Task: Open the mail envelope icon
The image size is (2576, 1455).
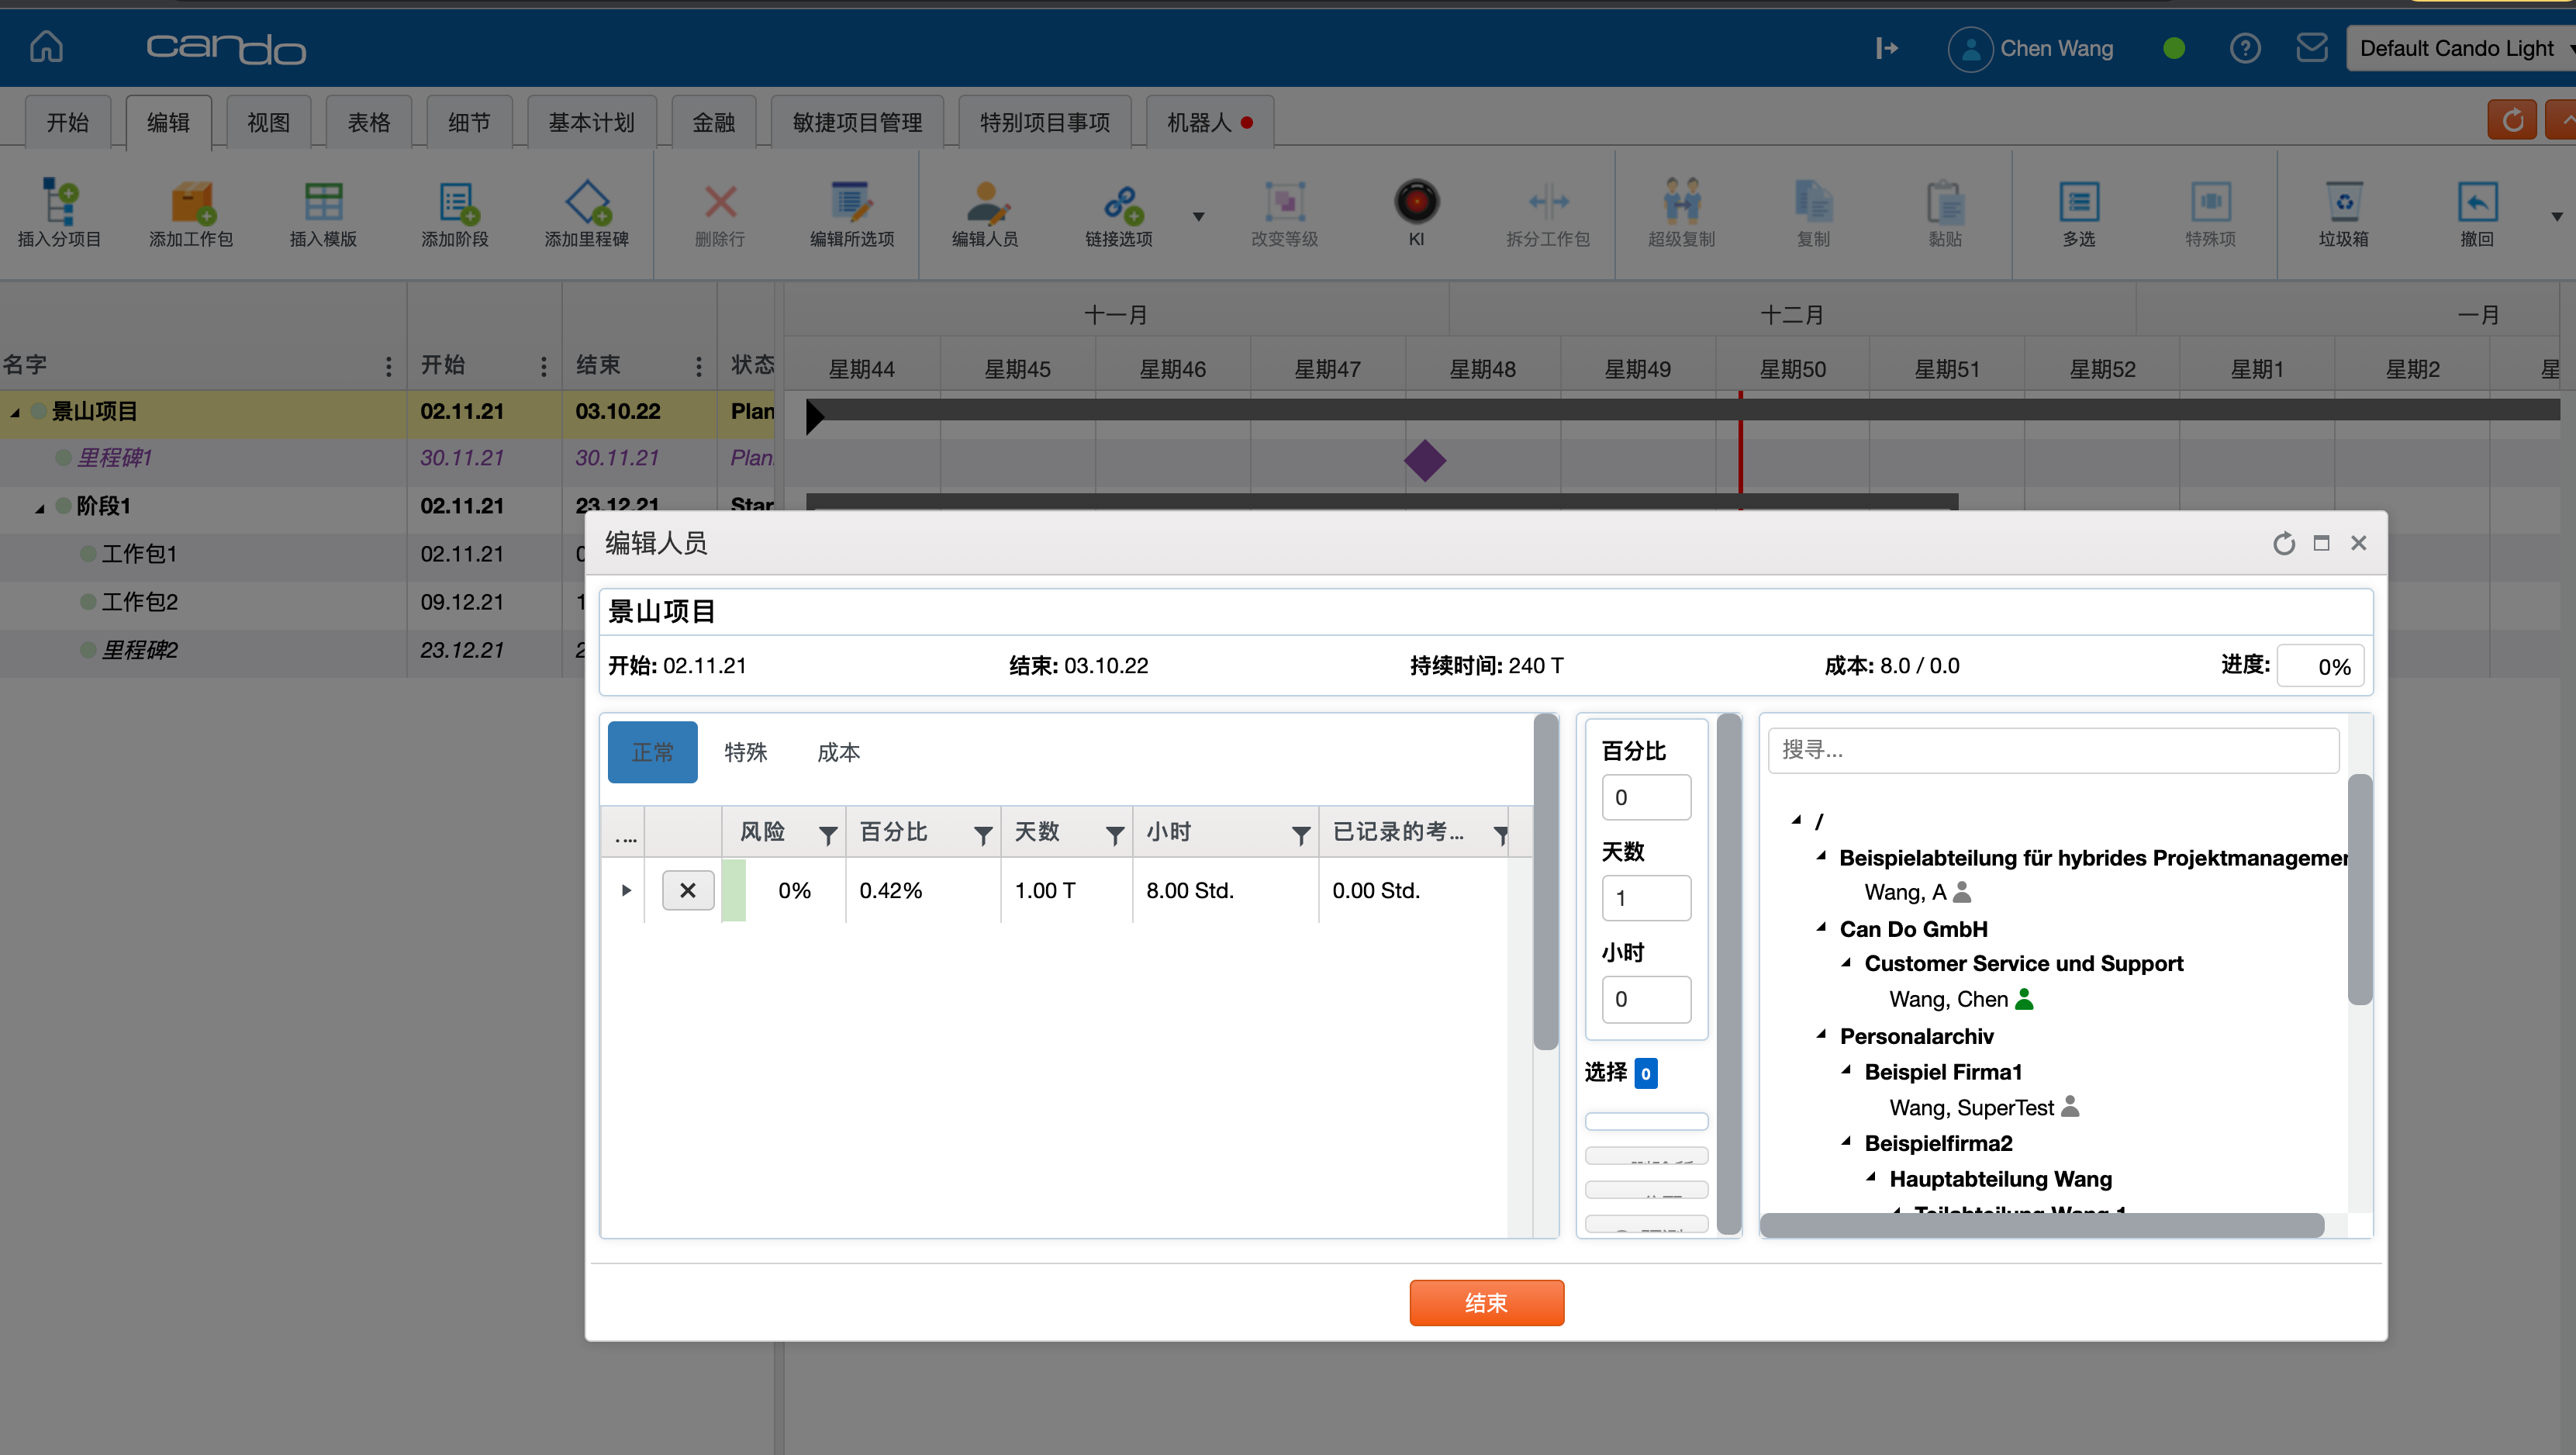Action: click(2311, 48)
